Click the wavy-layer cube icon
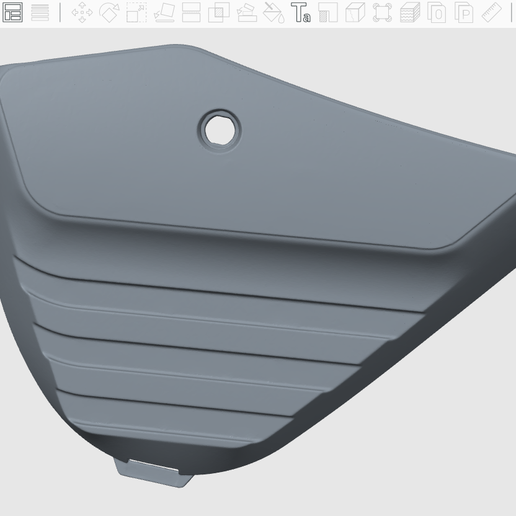 [410, 12]
